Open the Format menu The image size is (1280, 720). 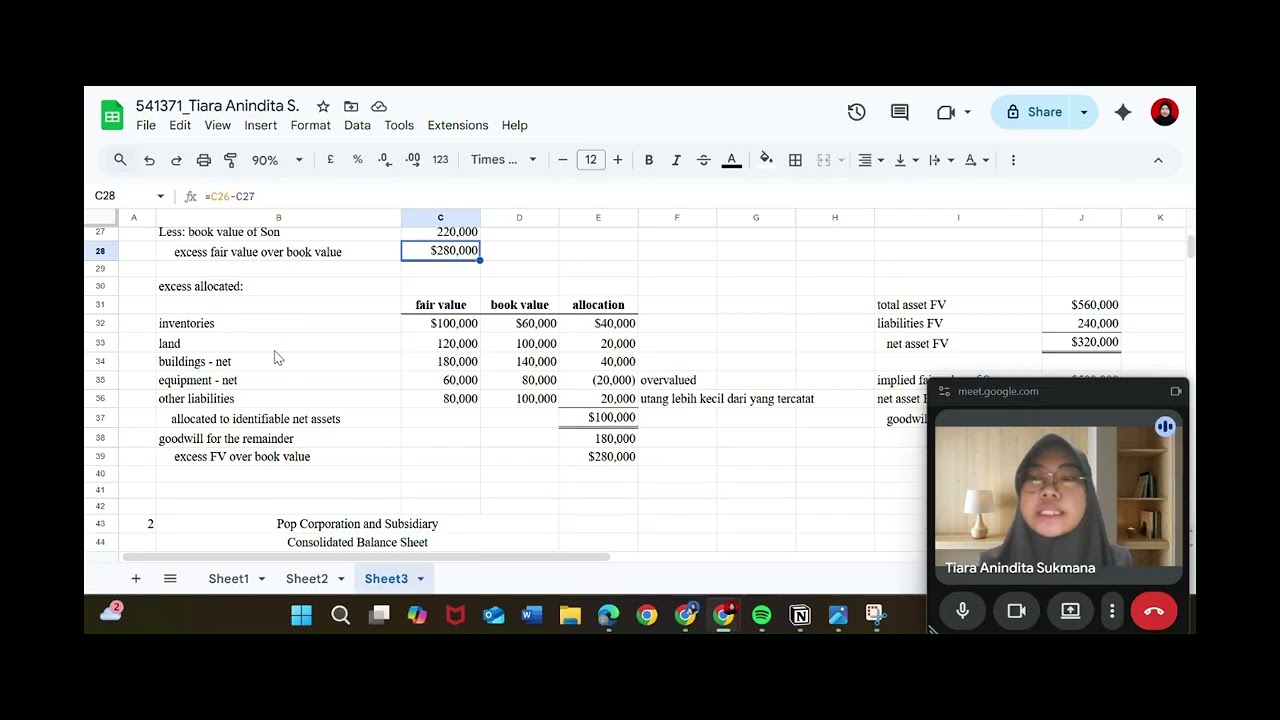tap(310, 125)
